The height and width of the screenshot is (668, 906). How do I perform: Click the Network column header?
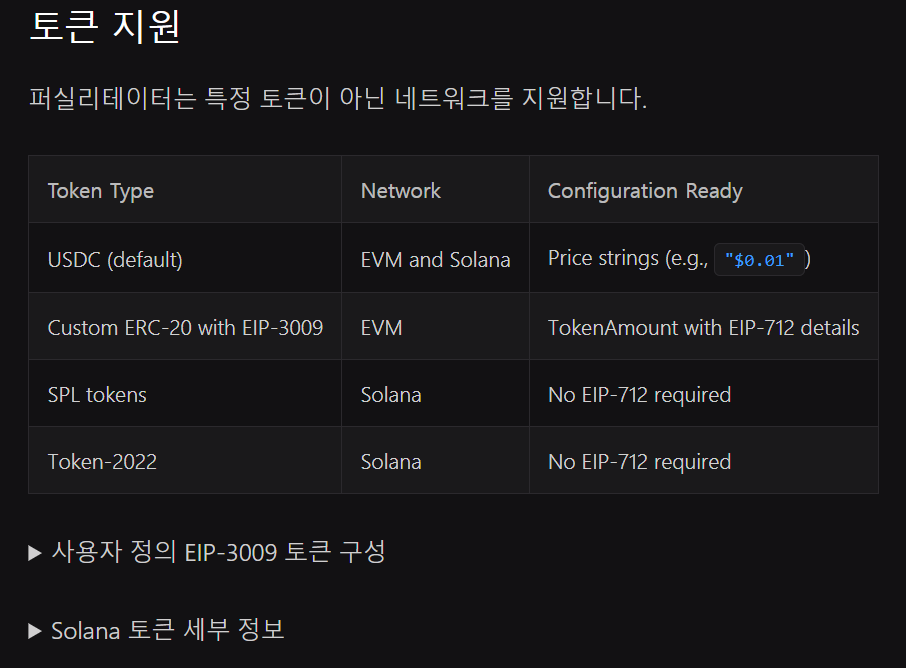[x=401, y=190]
